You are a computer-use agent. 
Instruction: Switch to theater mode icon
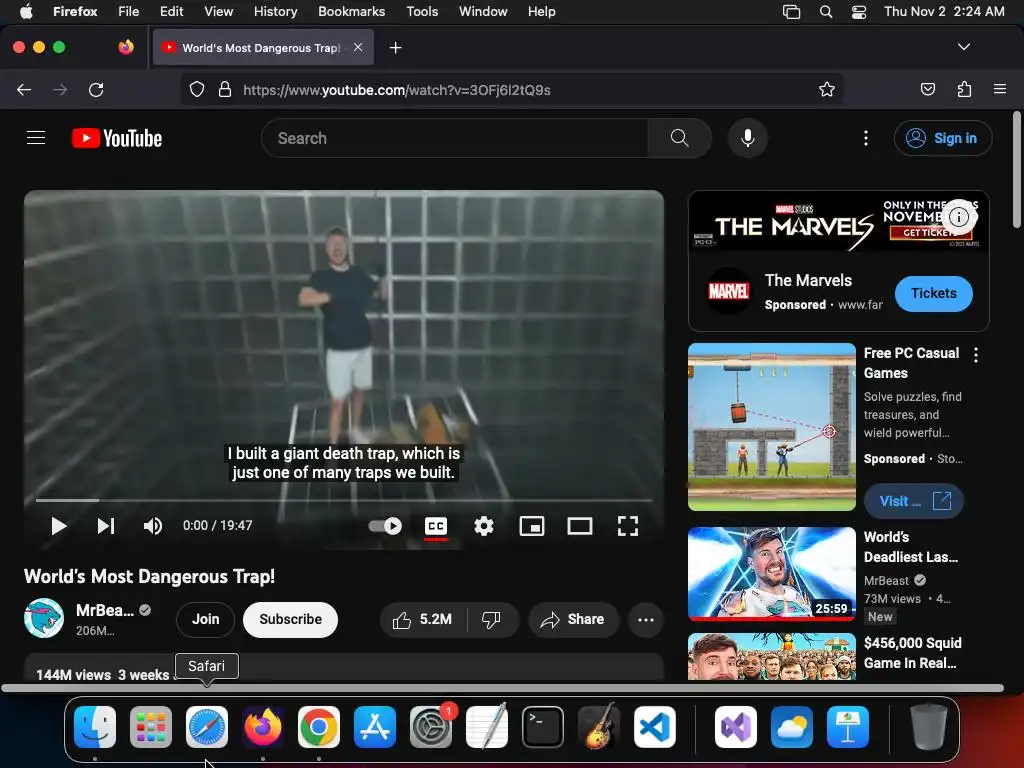[579, 526]
